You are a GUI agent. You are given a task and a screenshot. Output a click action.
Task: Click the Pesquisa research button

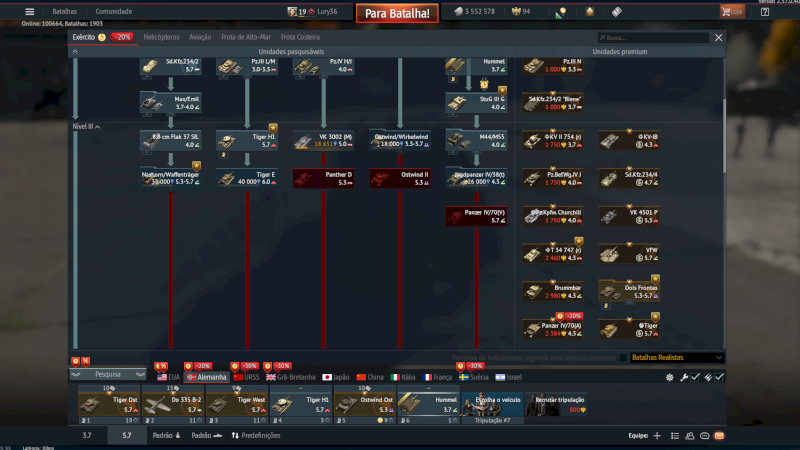(x=108, y=374)
